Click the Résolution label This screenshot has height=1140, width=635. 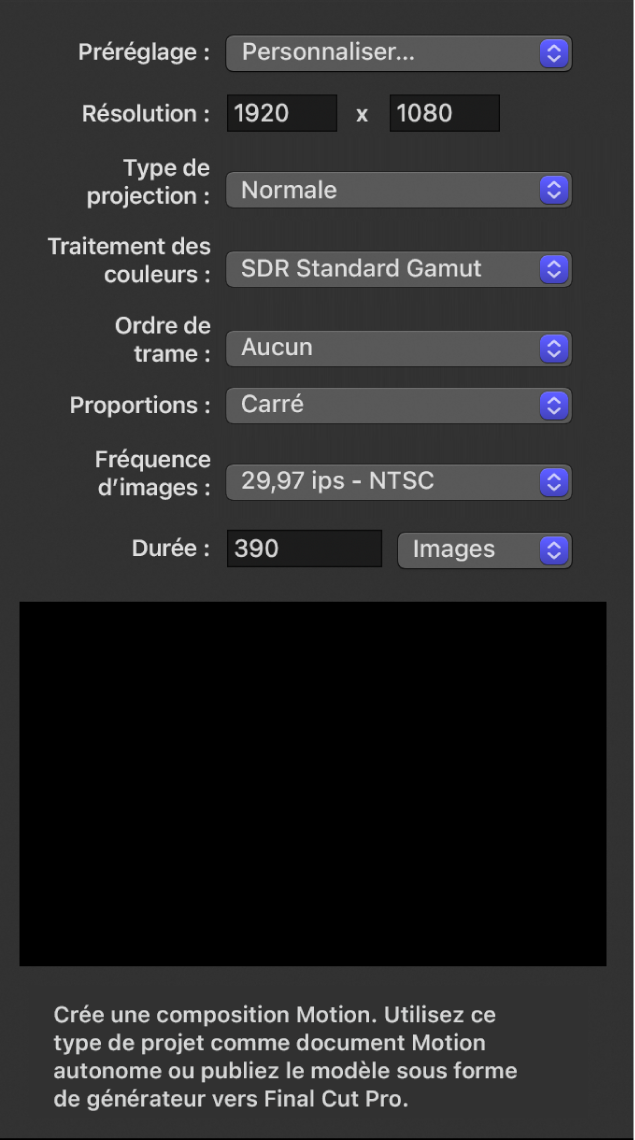pos(146,114)
